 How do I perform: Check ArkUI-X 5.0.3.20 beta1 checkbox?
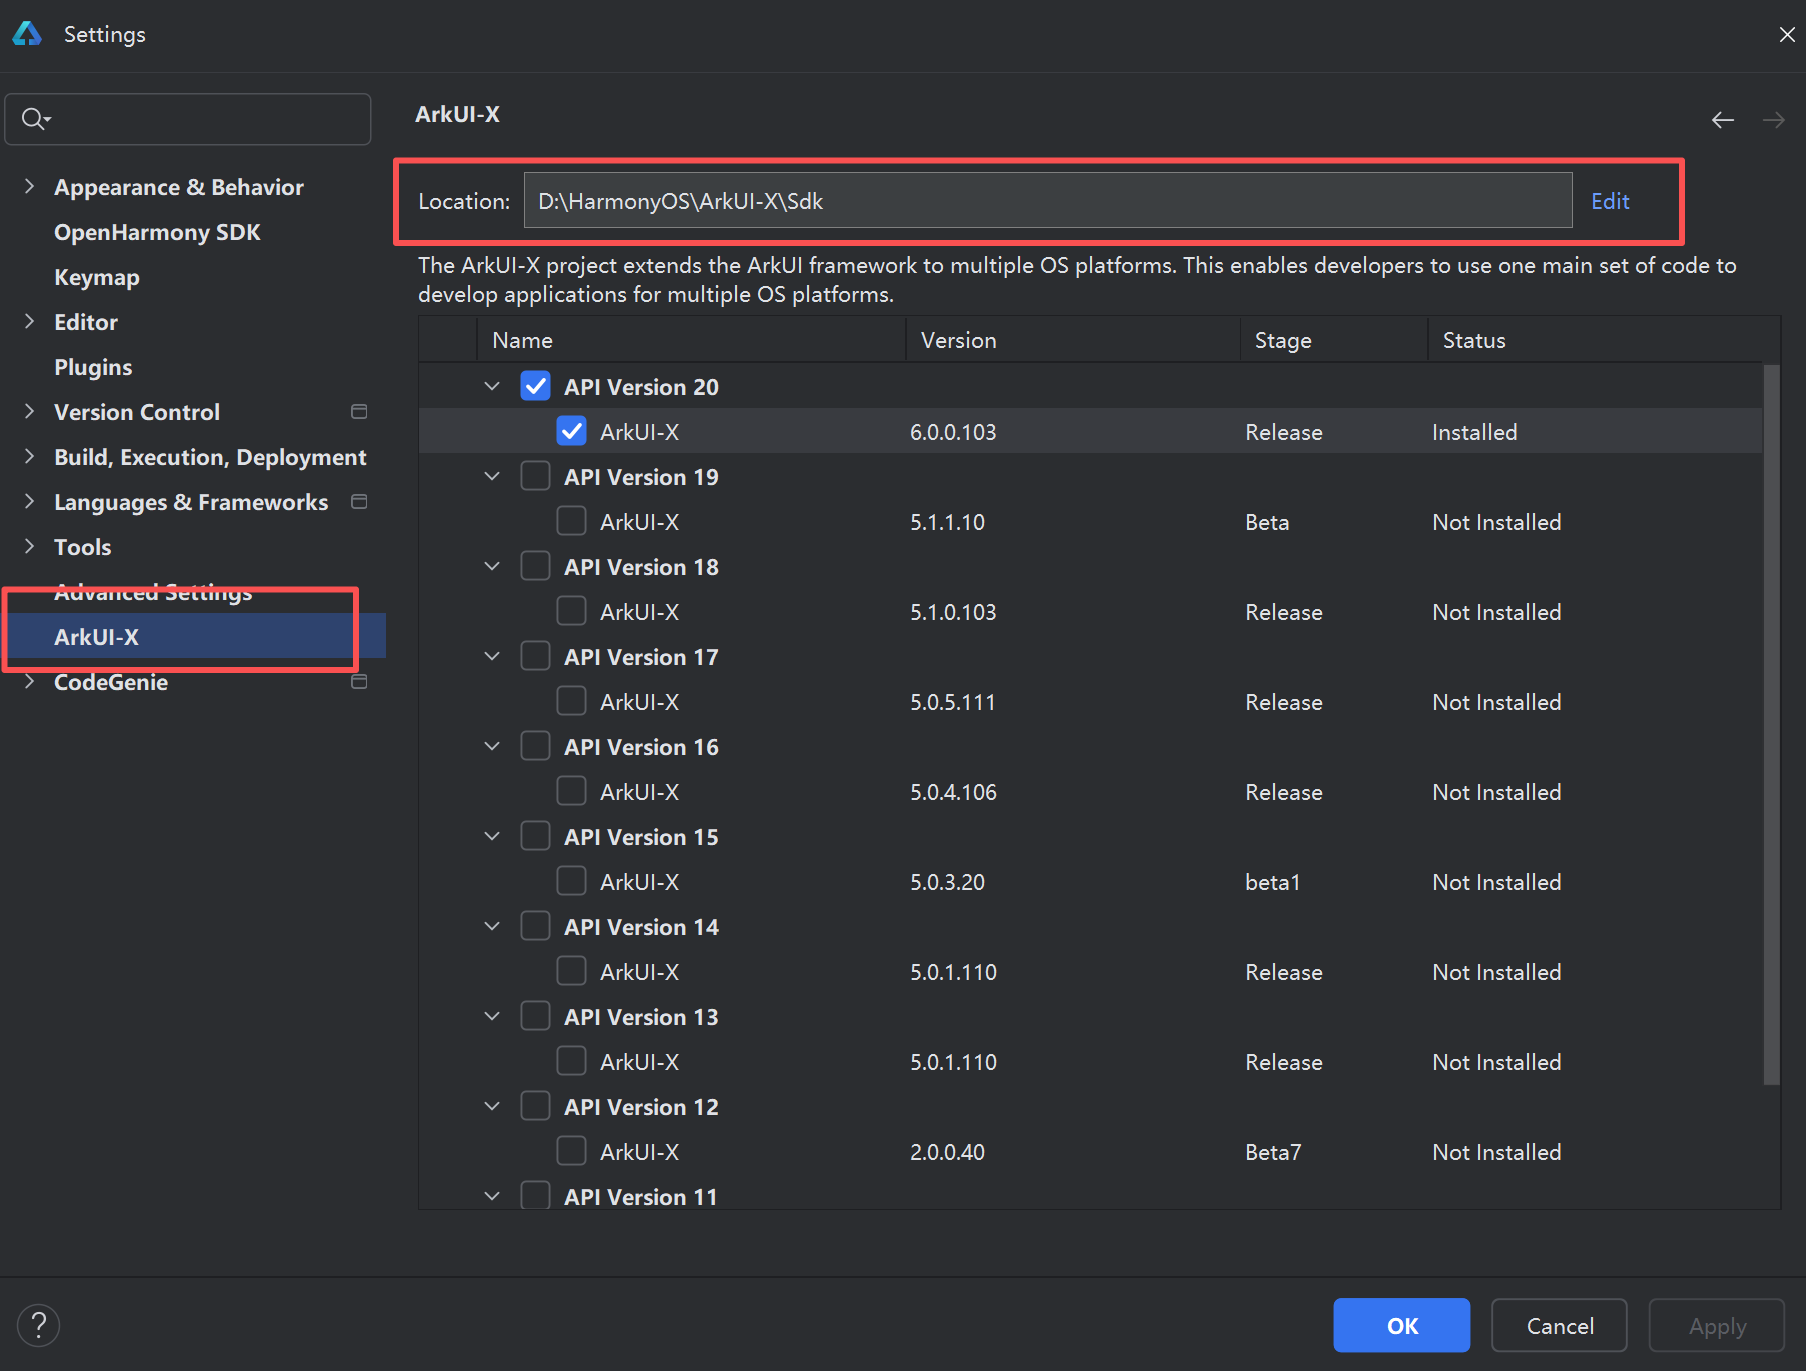tap(571, 881)
